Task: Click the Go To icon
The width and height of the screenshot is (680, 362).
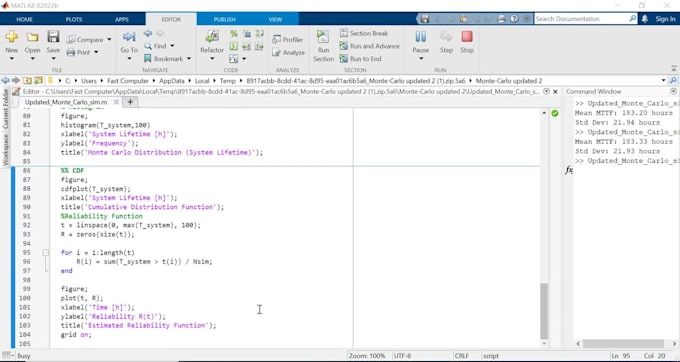Action: pyautogui.click(x=129, y=37)
